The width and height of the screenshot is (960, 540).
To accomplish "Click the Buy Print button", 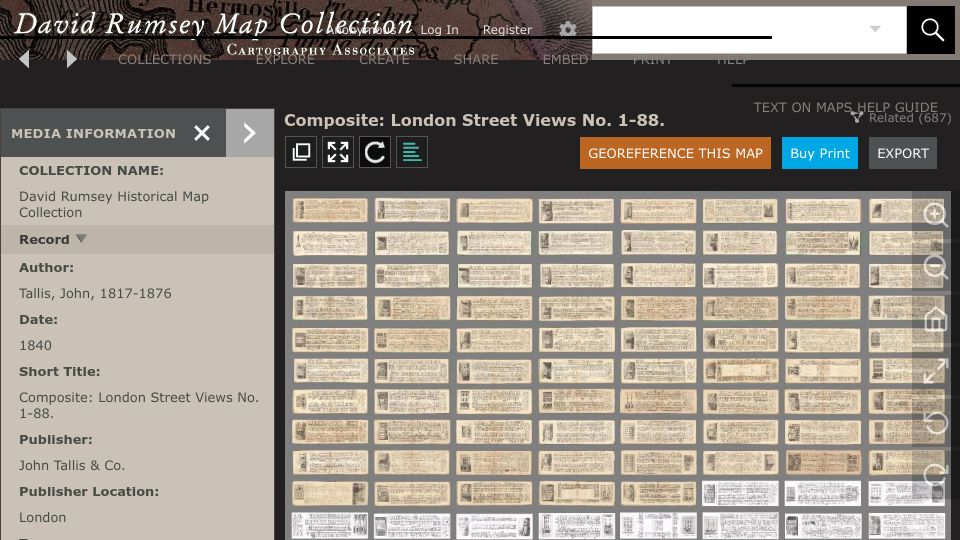I will 820,153.
